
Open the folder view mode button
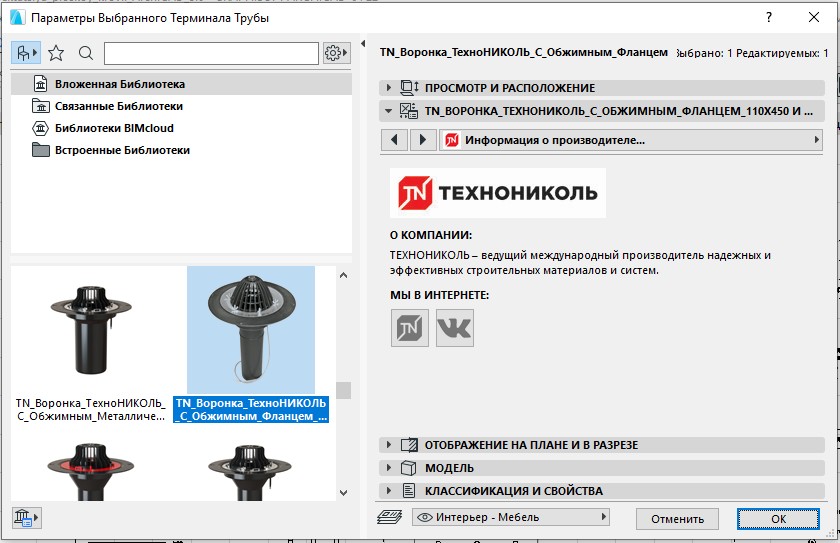pos(26,53)
